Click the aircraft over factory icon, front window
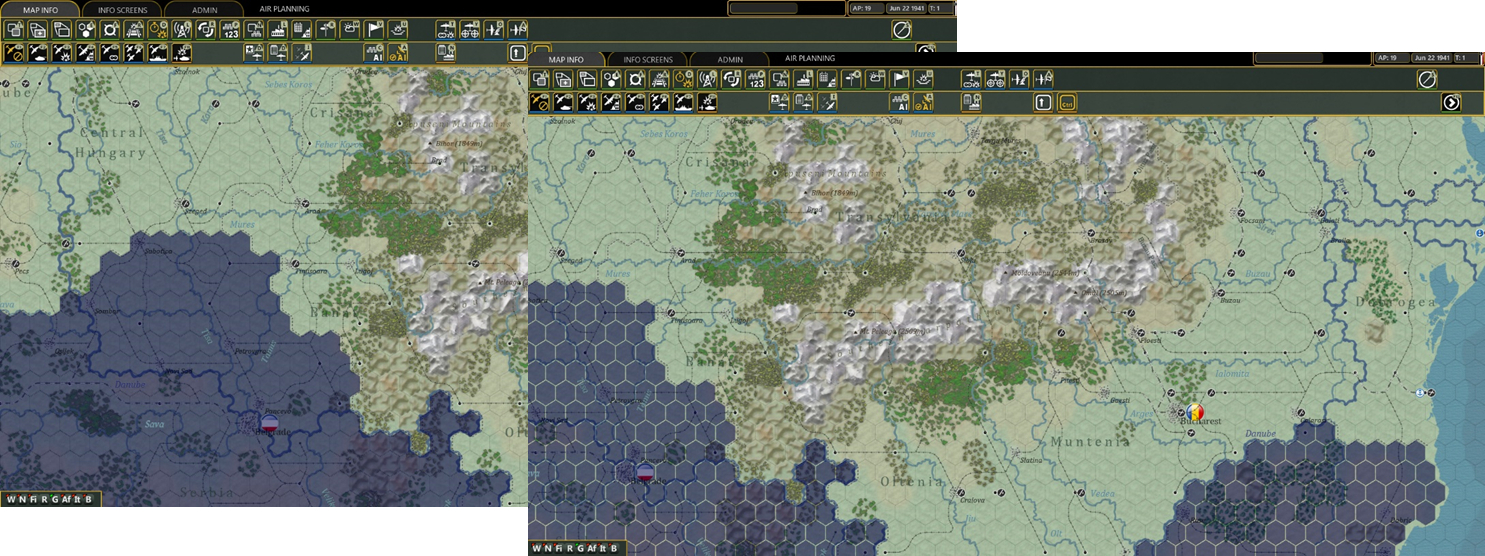Viewport: 1485px width, 556px height. [611, 102]
